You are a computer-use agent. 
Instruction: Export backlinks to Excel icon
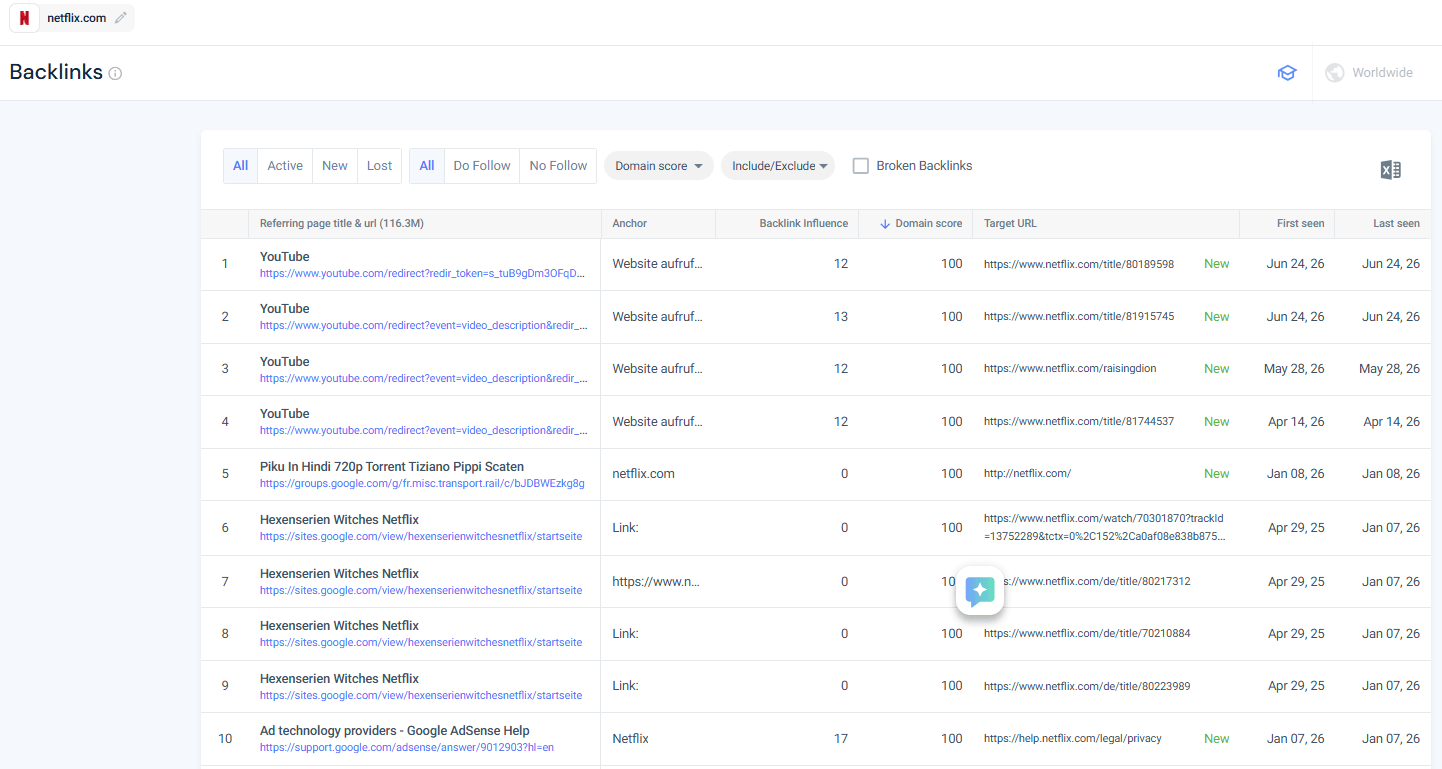point(1390,170)
